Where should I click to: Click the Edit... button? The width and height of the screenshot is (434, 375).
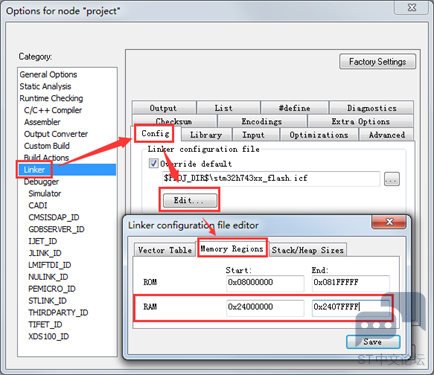(x=190, y=200)
